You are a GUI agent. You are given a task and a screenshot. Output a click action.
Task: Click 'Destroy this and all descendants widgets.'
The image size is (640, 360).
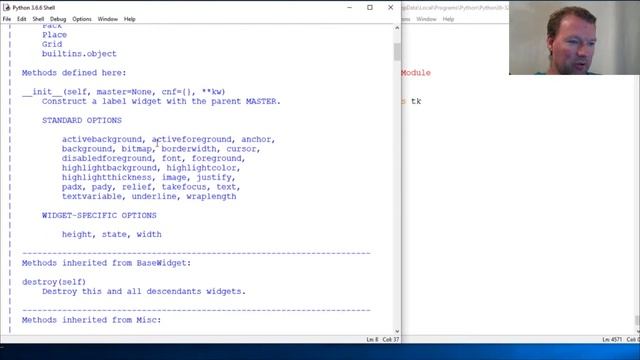pyautogui.click(x=144, y=291)
